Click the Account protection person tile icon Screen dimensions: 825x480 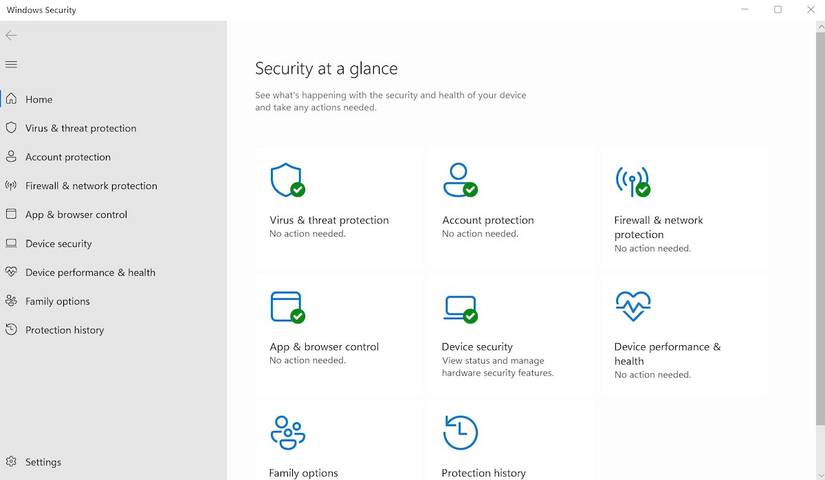tap(459, 180)
